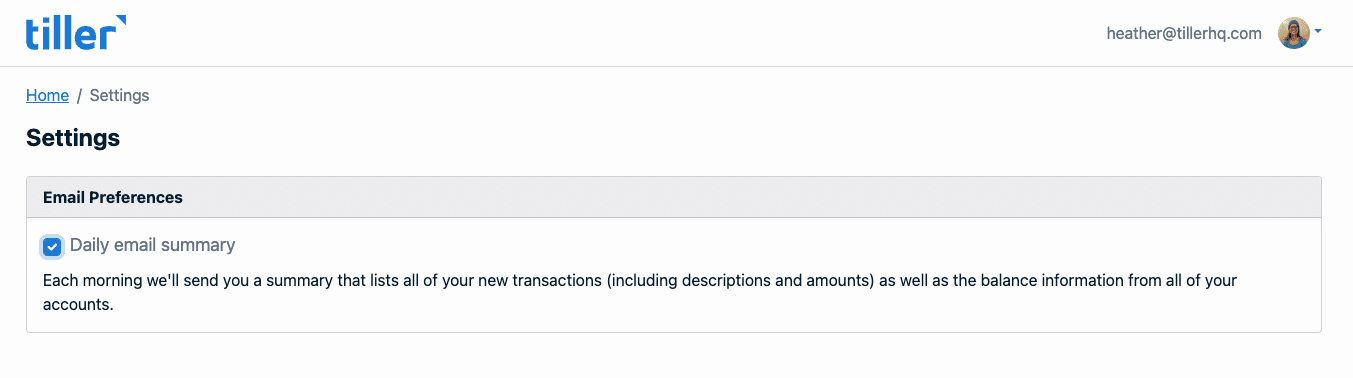Select the Settings breadcrumb item
This screenshot has height=378, width=1353.
119,95
